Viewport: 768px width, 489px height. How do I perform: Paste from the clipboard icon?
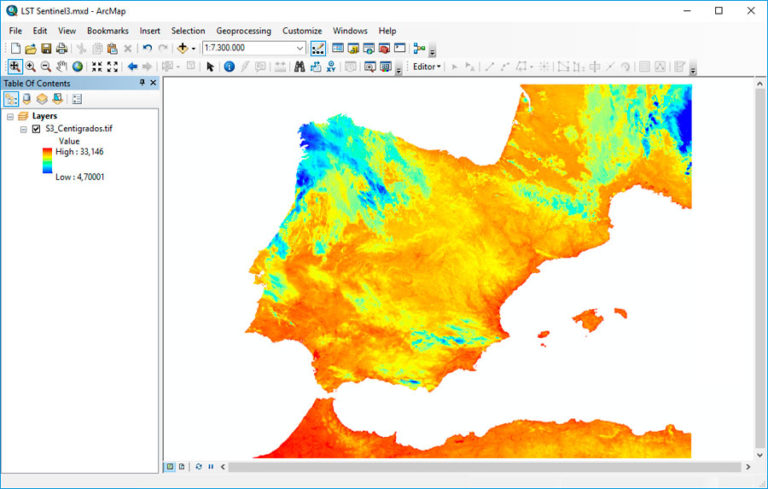(113, 49)
